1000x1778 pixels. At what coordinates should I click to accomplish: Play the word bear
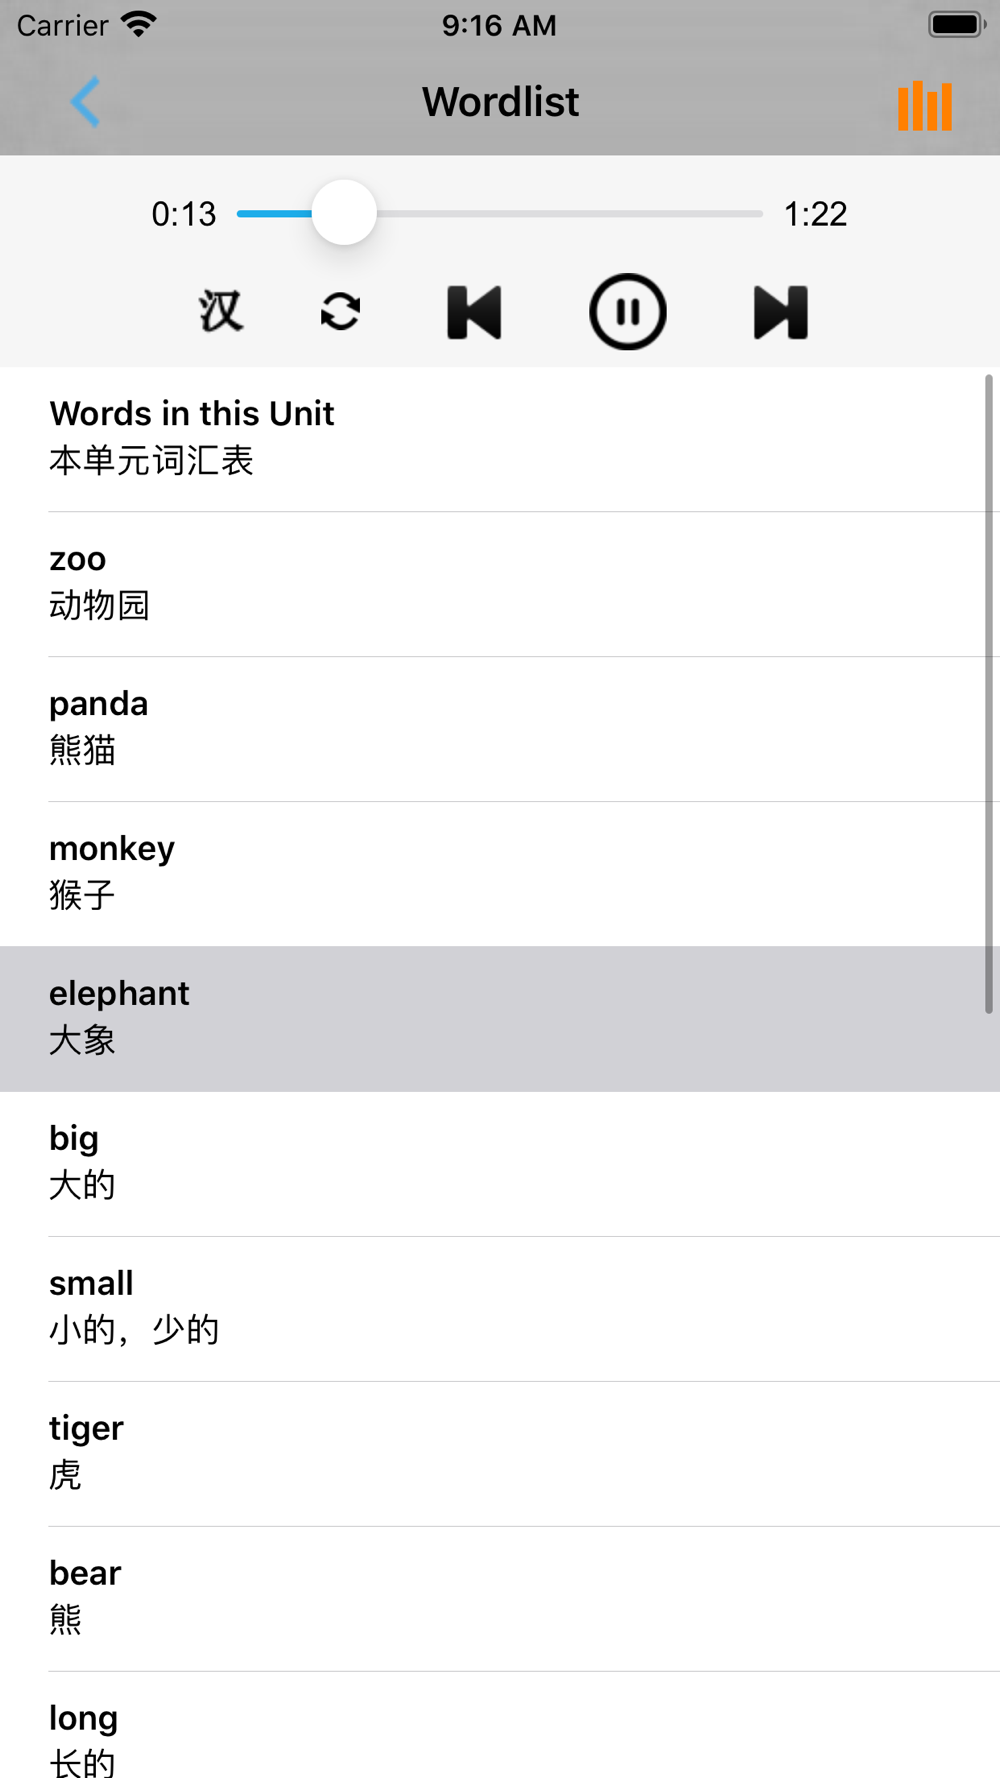(x=500, y=1599)
